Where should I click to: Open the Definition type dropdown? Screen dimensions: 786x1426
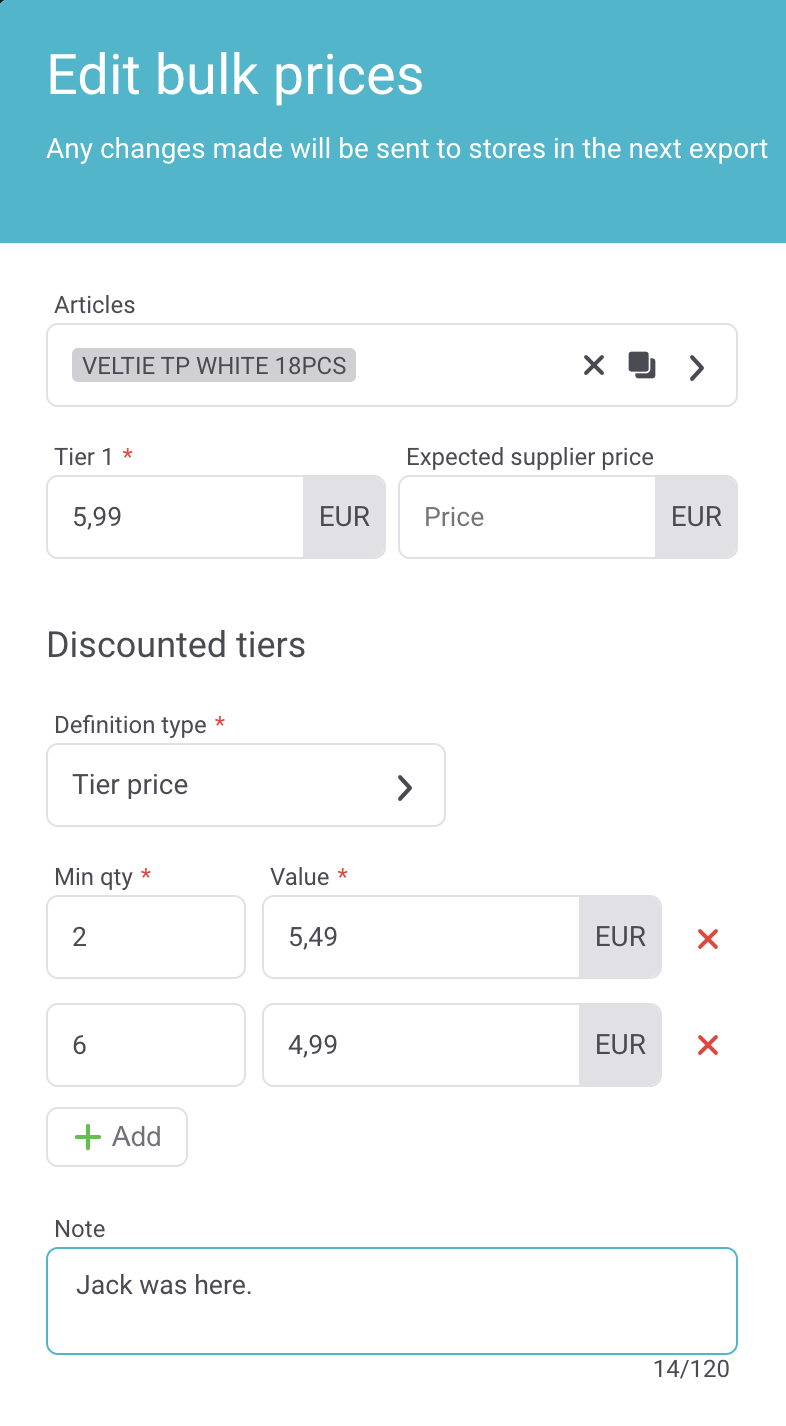click(245, 785)
